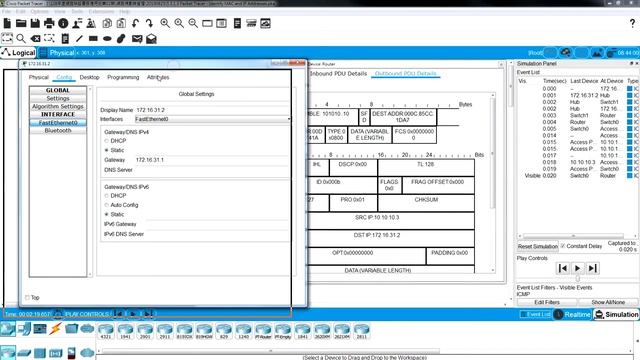The height and width of the screenshot is (360, 640).
Task: Click the Redo arrow in the toolbar
Action: coord(149,23)
